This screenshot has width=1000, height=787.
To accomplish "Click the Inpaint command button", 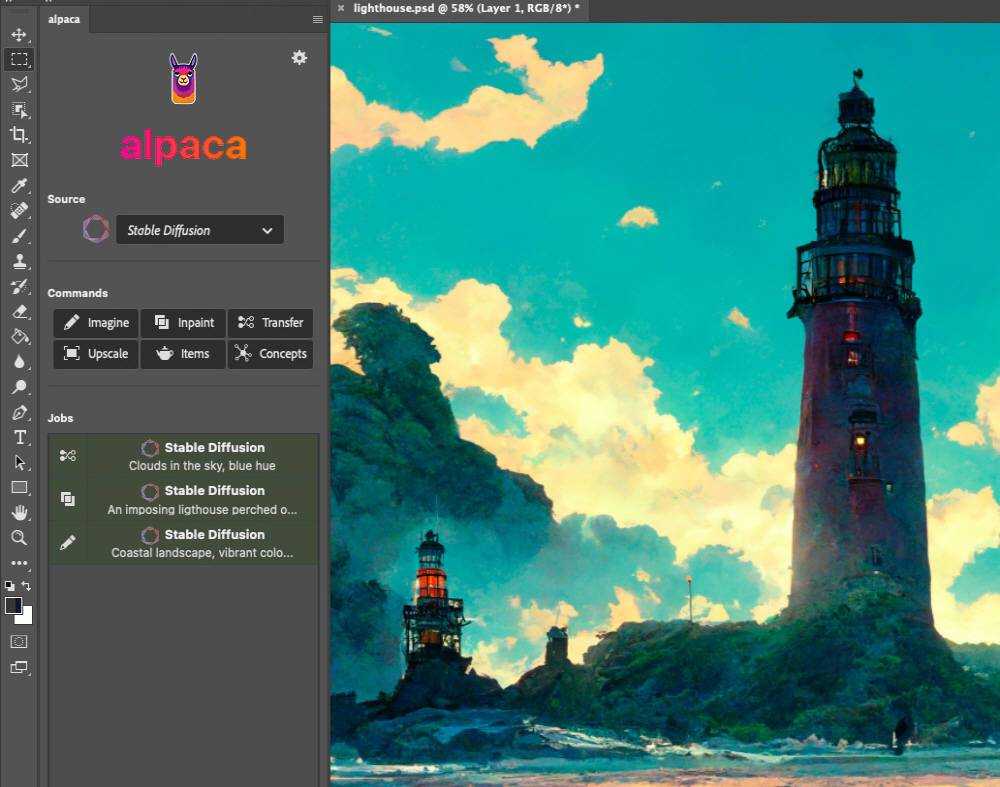I will tap(183, 323).
